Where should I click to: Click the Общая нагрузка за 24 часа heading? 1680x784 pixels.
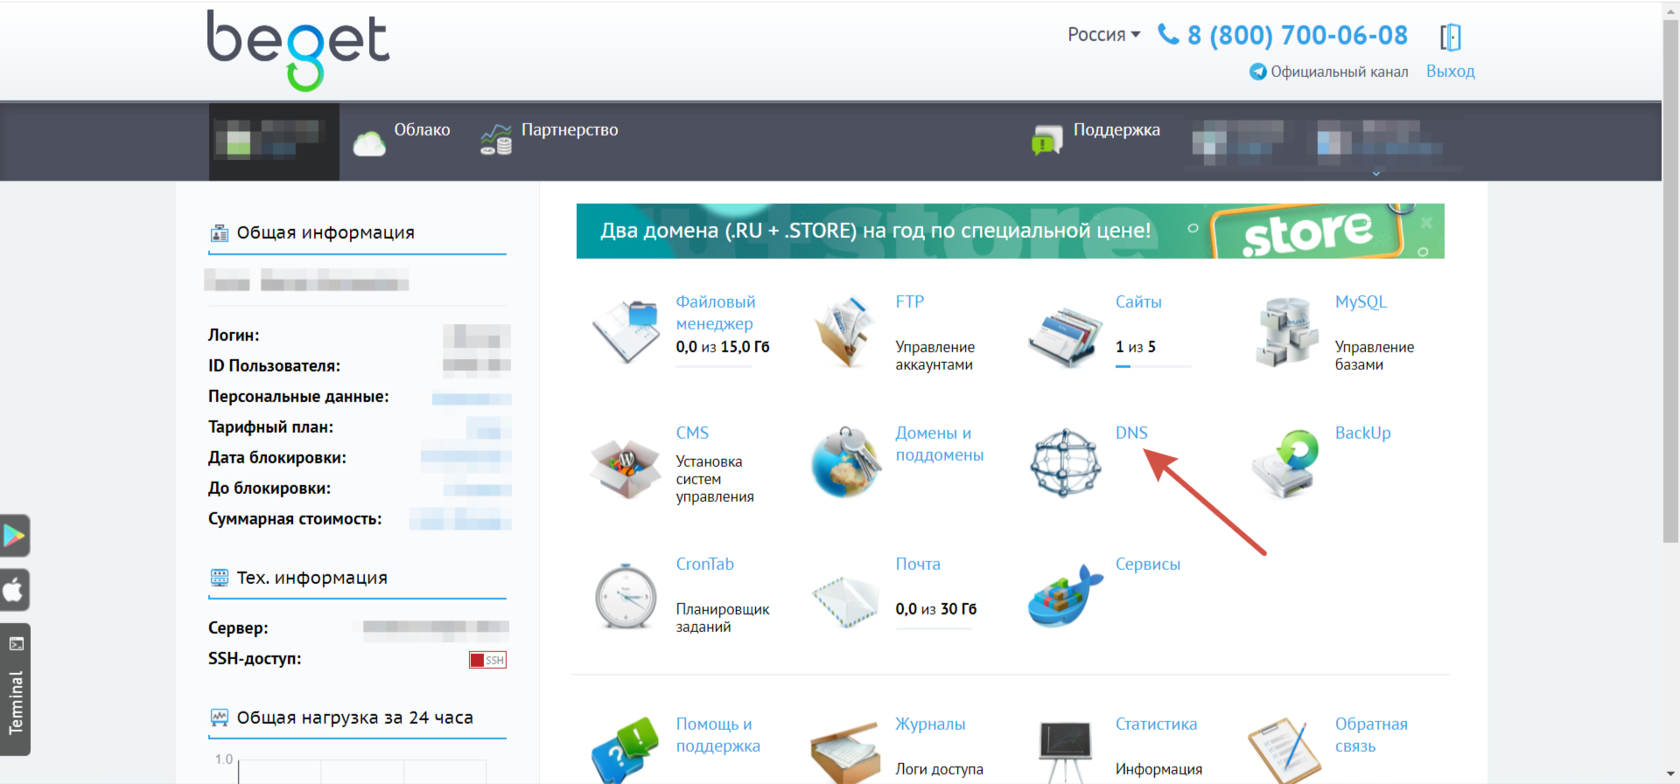[354, 718]
